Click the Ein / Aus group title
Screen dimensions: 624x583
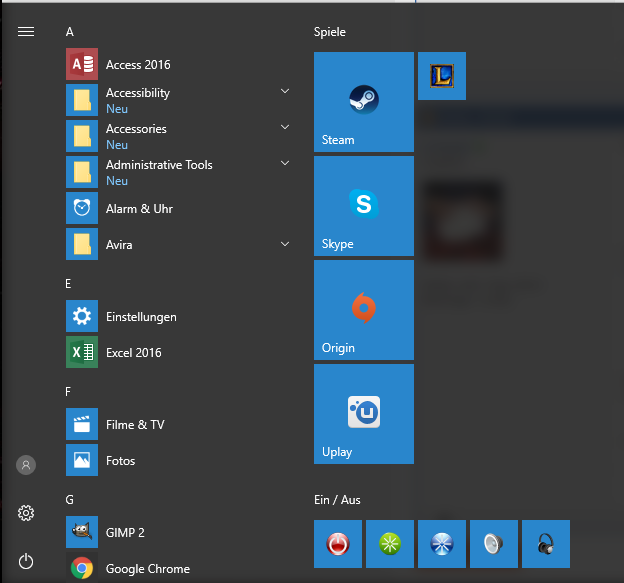337,500
